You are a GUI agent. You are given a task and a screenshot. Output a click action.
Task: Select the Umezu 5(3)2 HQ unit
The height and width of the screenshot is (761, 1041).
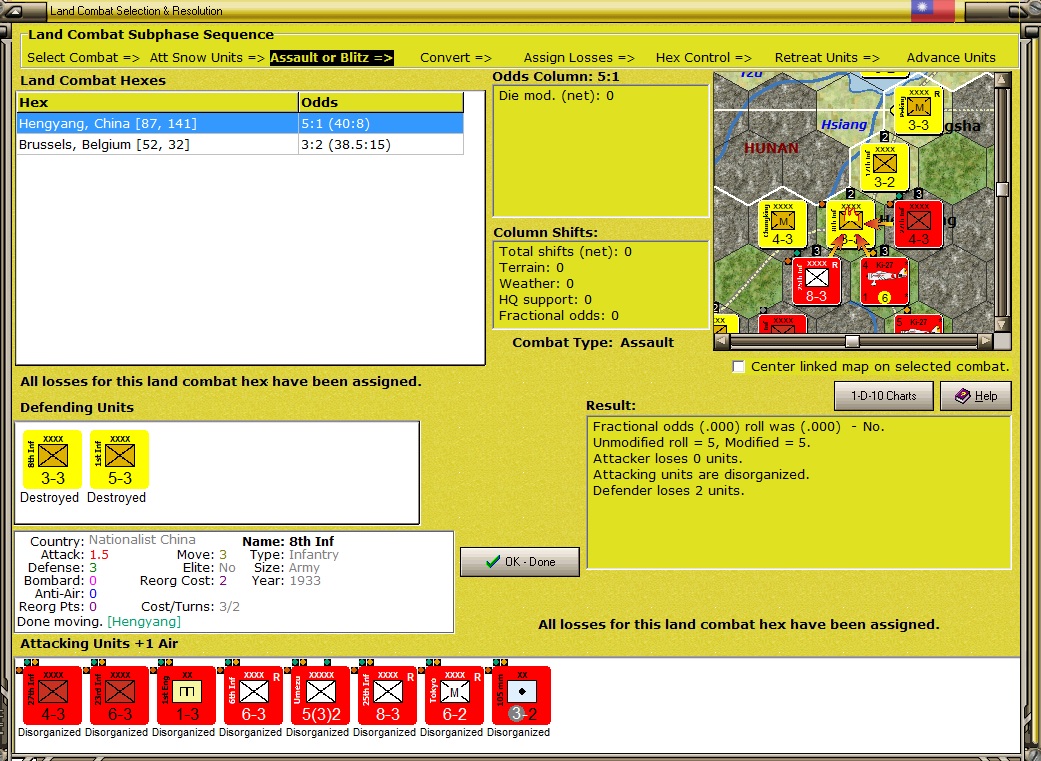[321, 695]
